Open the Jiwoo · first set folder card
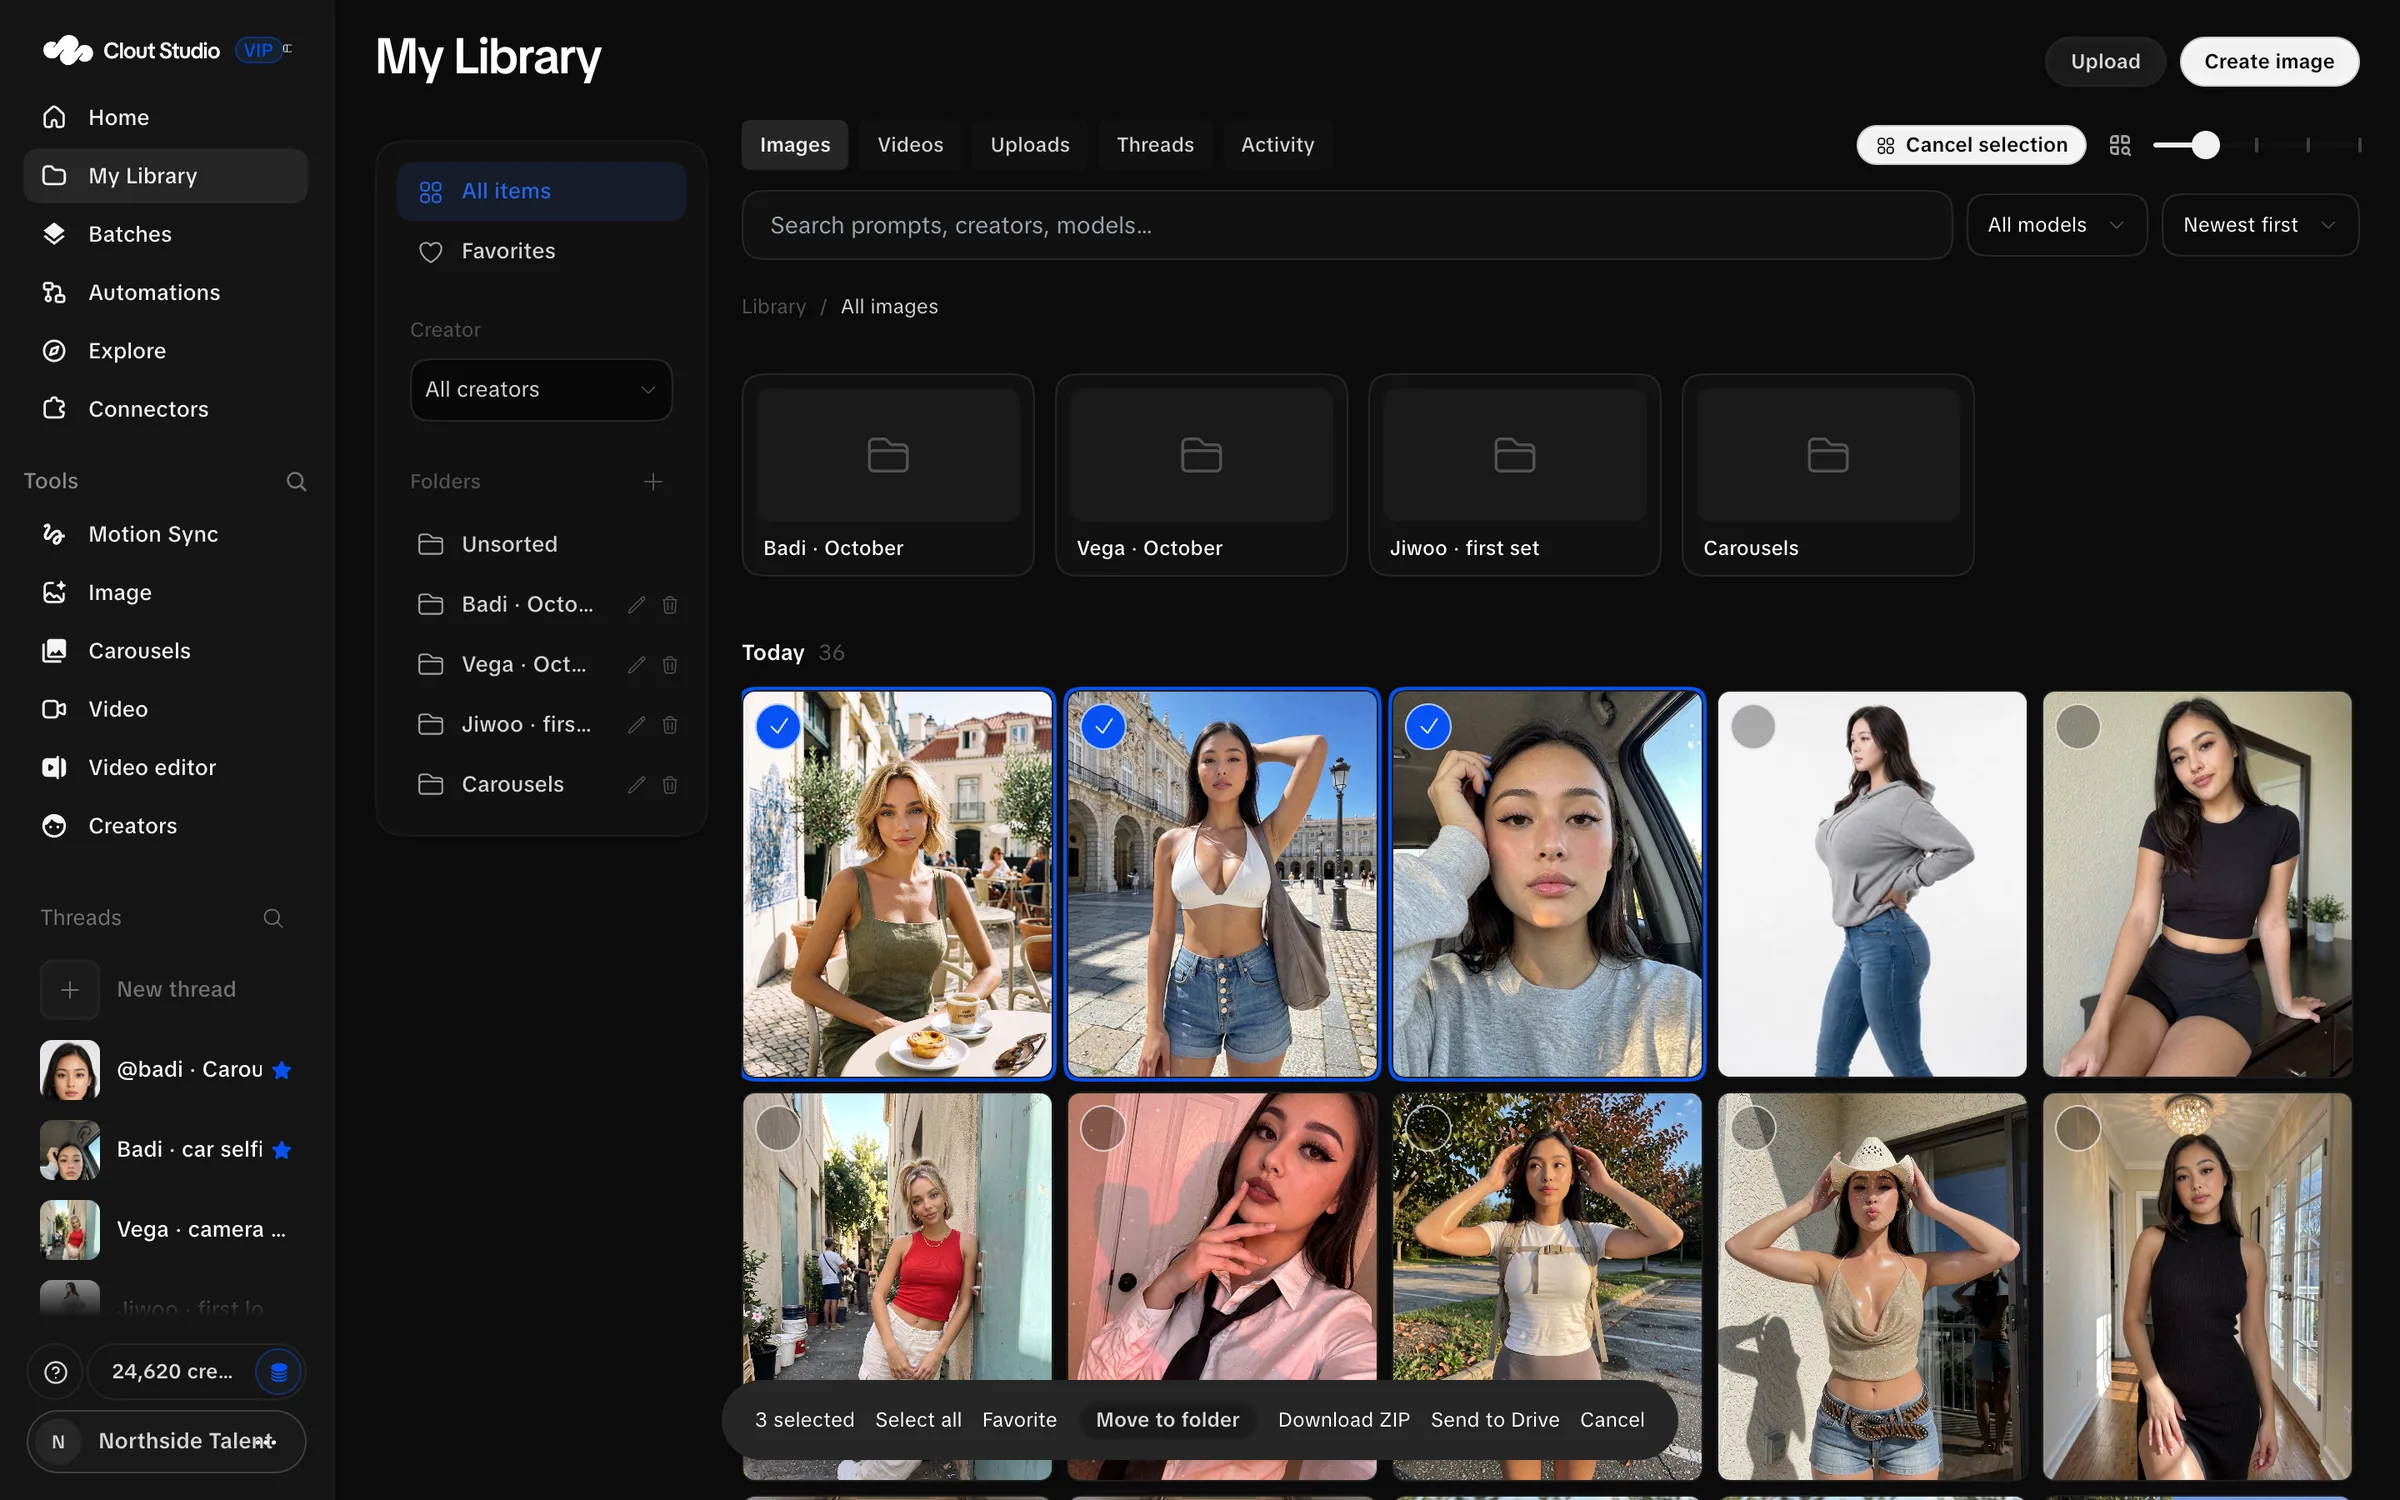Viewport: 2400px width, 1500px height. tap(1514, 475)
